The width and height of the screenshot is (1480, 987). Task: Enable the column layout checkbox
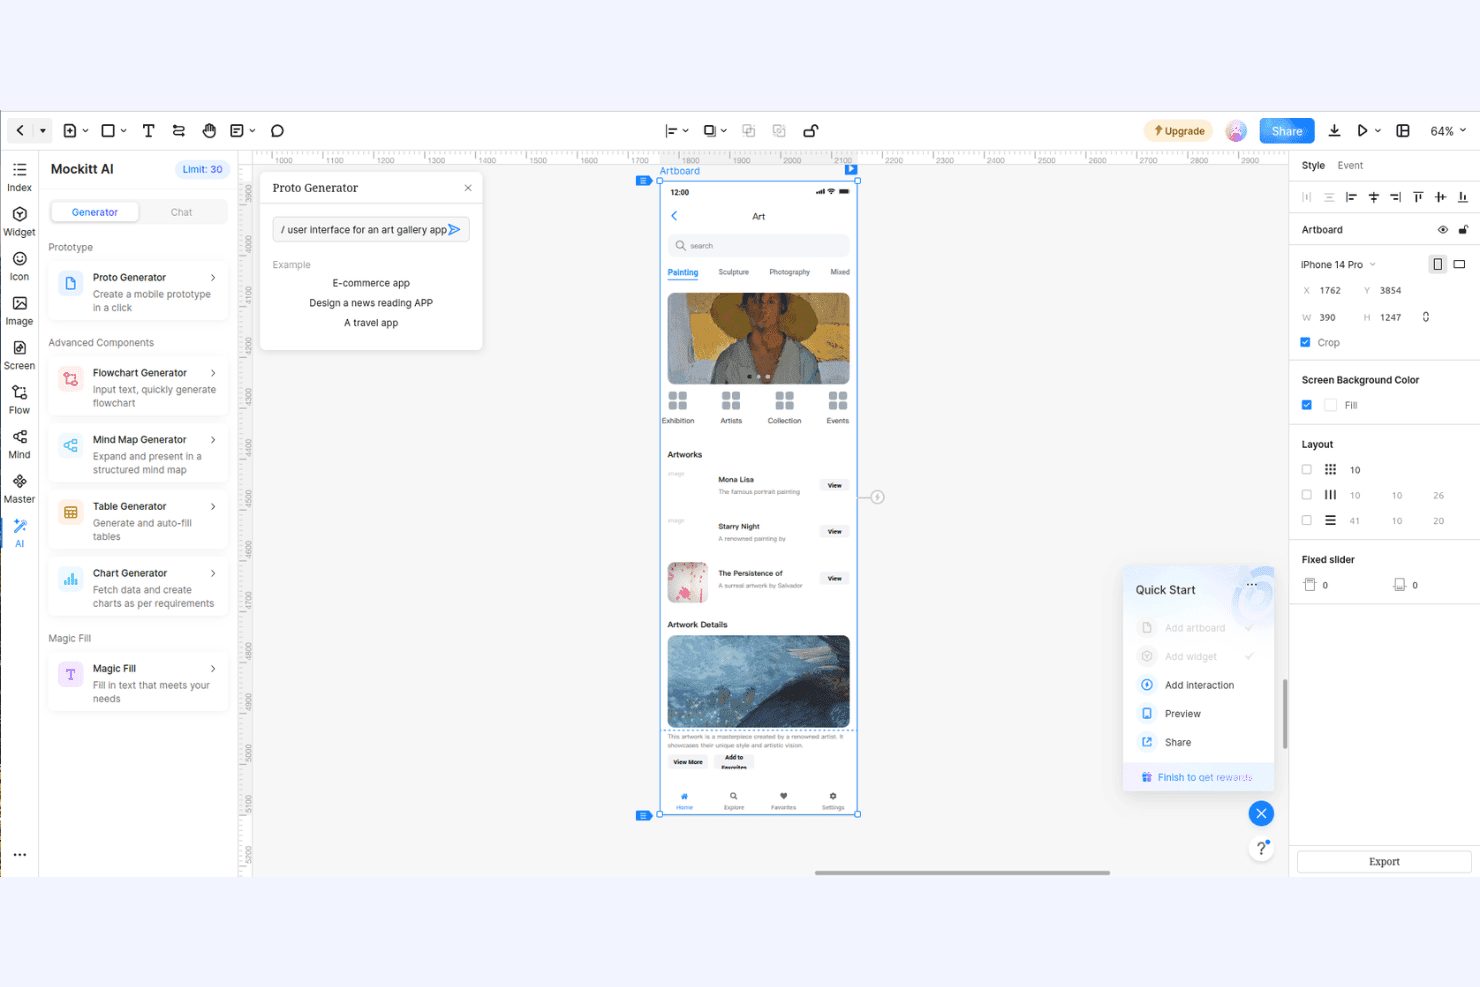click(1306, 495)
